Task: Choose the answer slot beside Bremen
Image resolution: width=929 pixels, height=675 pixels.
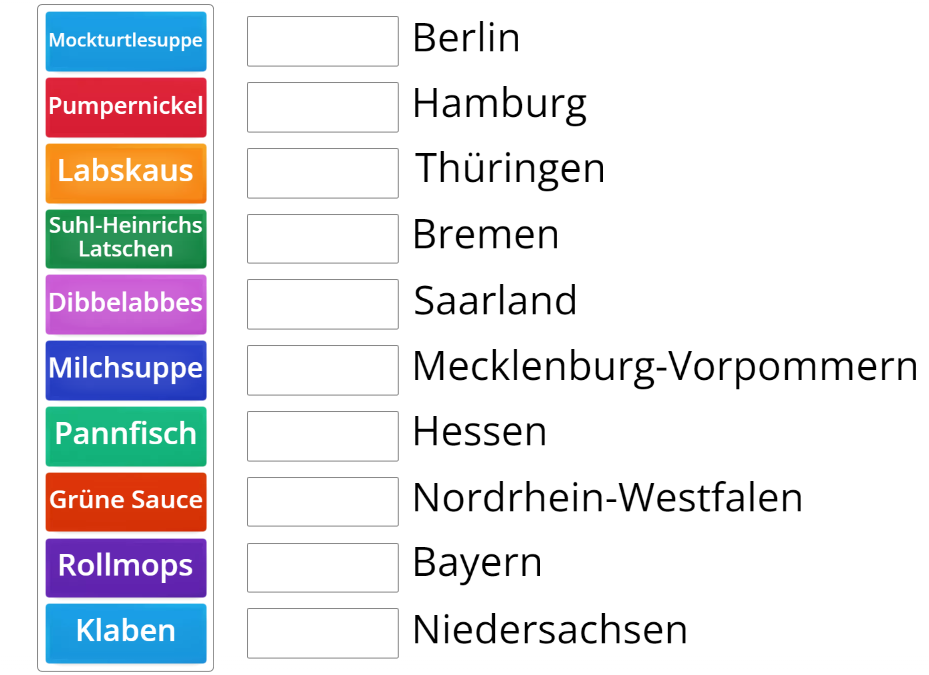Action: pyautogui.click(x=322, y=238)
